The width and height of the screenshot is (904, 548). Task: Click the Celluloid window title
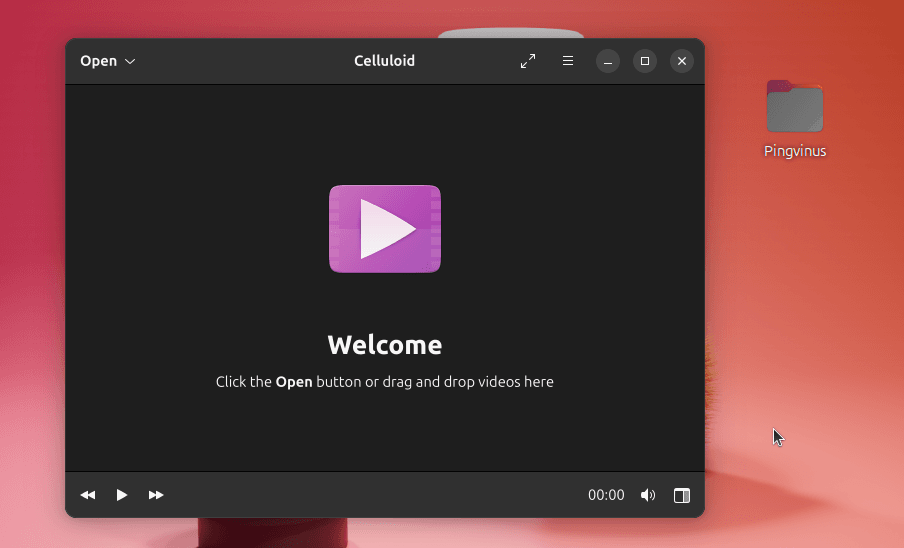pos(385,61)
